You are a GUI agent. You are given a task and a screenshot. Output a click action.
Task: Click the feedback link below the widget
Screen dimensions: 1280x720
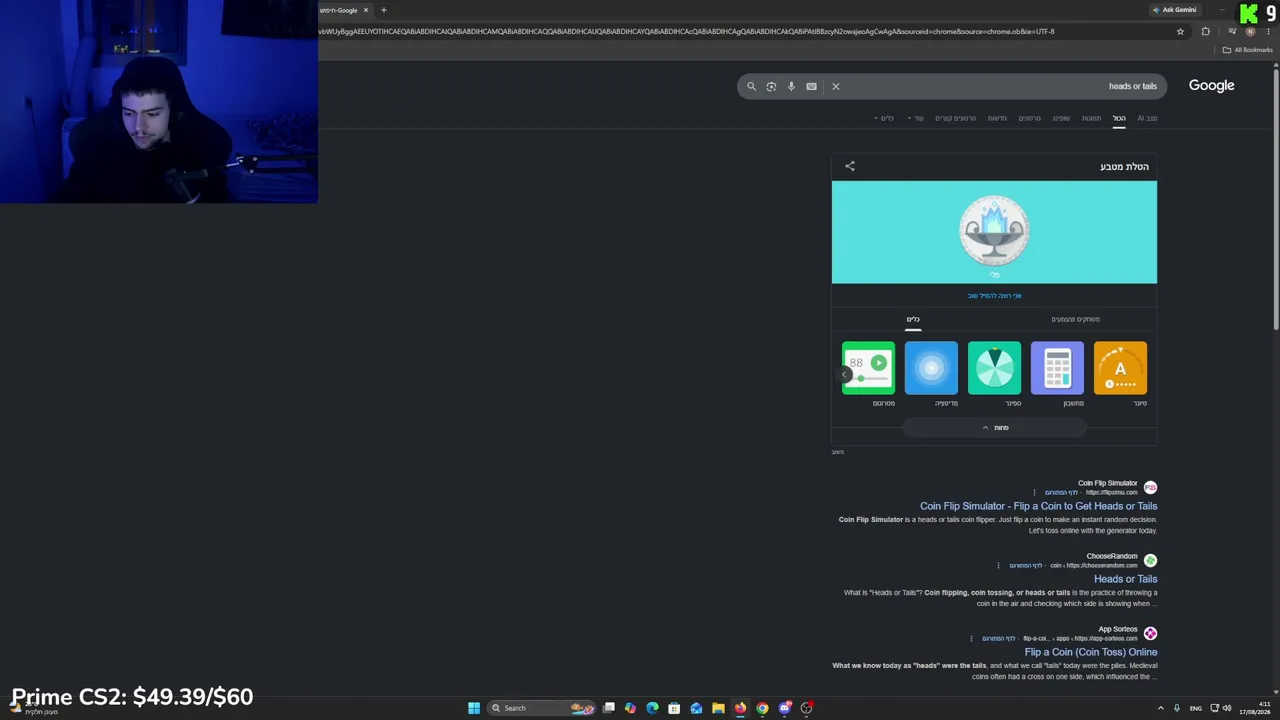838,452
